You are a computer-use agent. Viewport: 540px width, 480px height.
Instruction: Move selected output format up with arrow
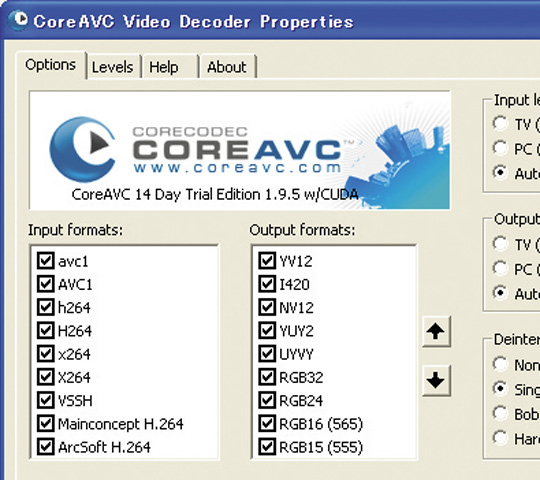pyautogui.click(x=436, y=332)
